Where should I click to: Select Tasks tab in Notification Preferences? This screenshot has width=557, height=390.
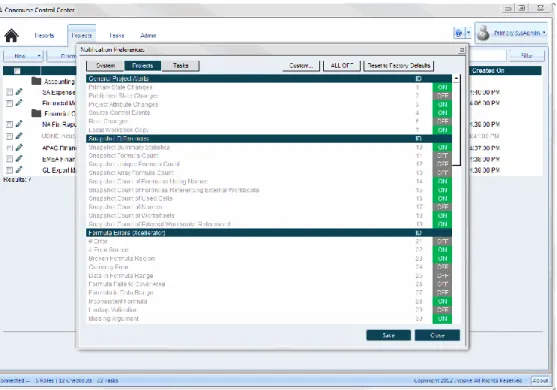pyautogui.click(x=180, y=66)
